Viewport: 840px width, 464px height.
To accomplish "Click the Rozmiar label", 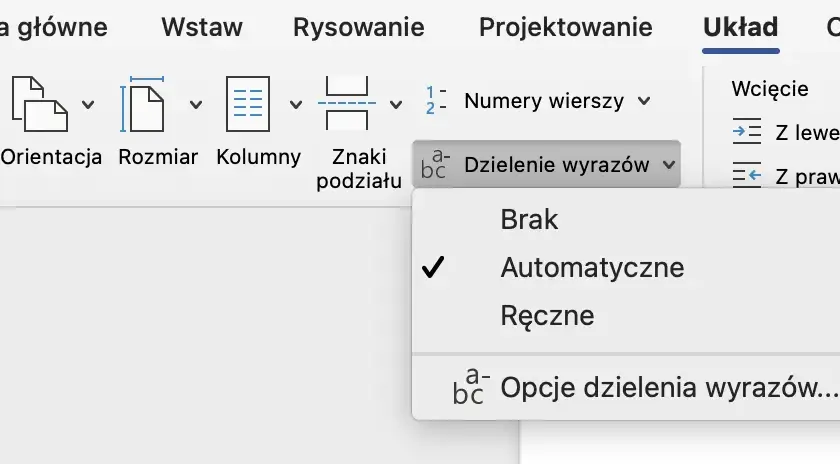I will pyautogui.click(x=158, y=157).
